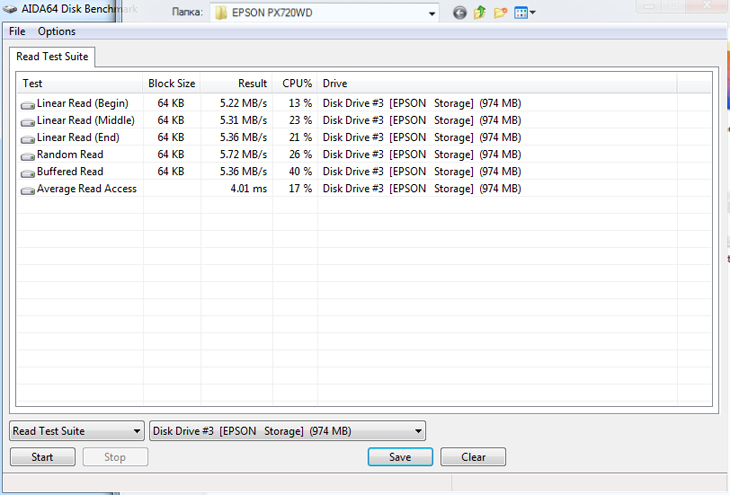
Task: Click the 23 % CPU value
Action: [300, 120]
